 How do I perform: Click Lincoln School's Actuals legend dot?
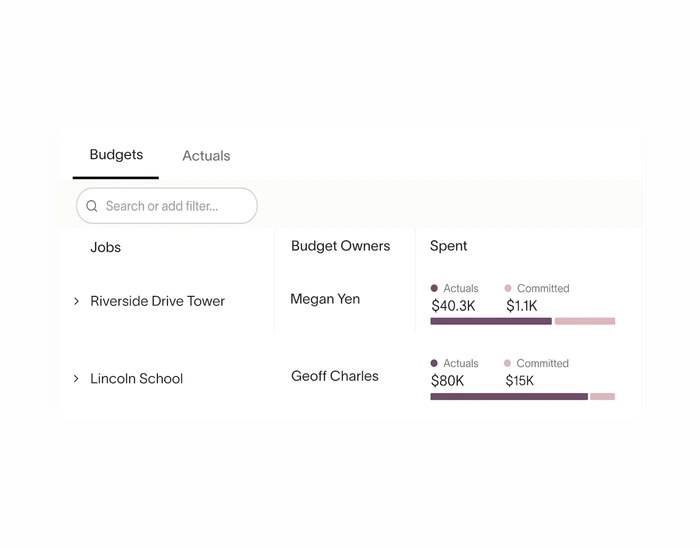434,363
